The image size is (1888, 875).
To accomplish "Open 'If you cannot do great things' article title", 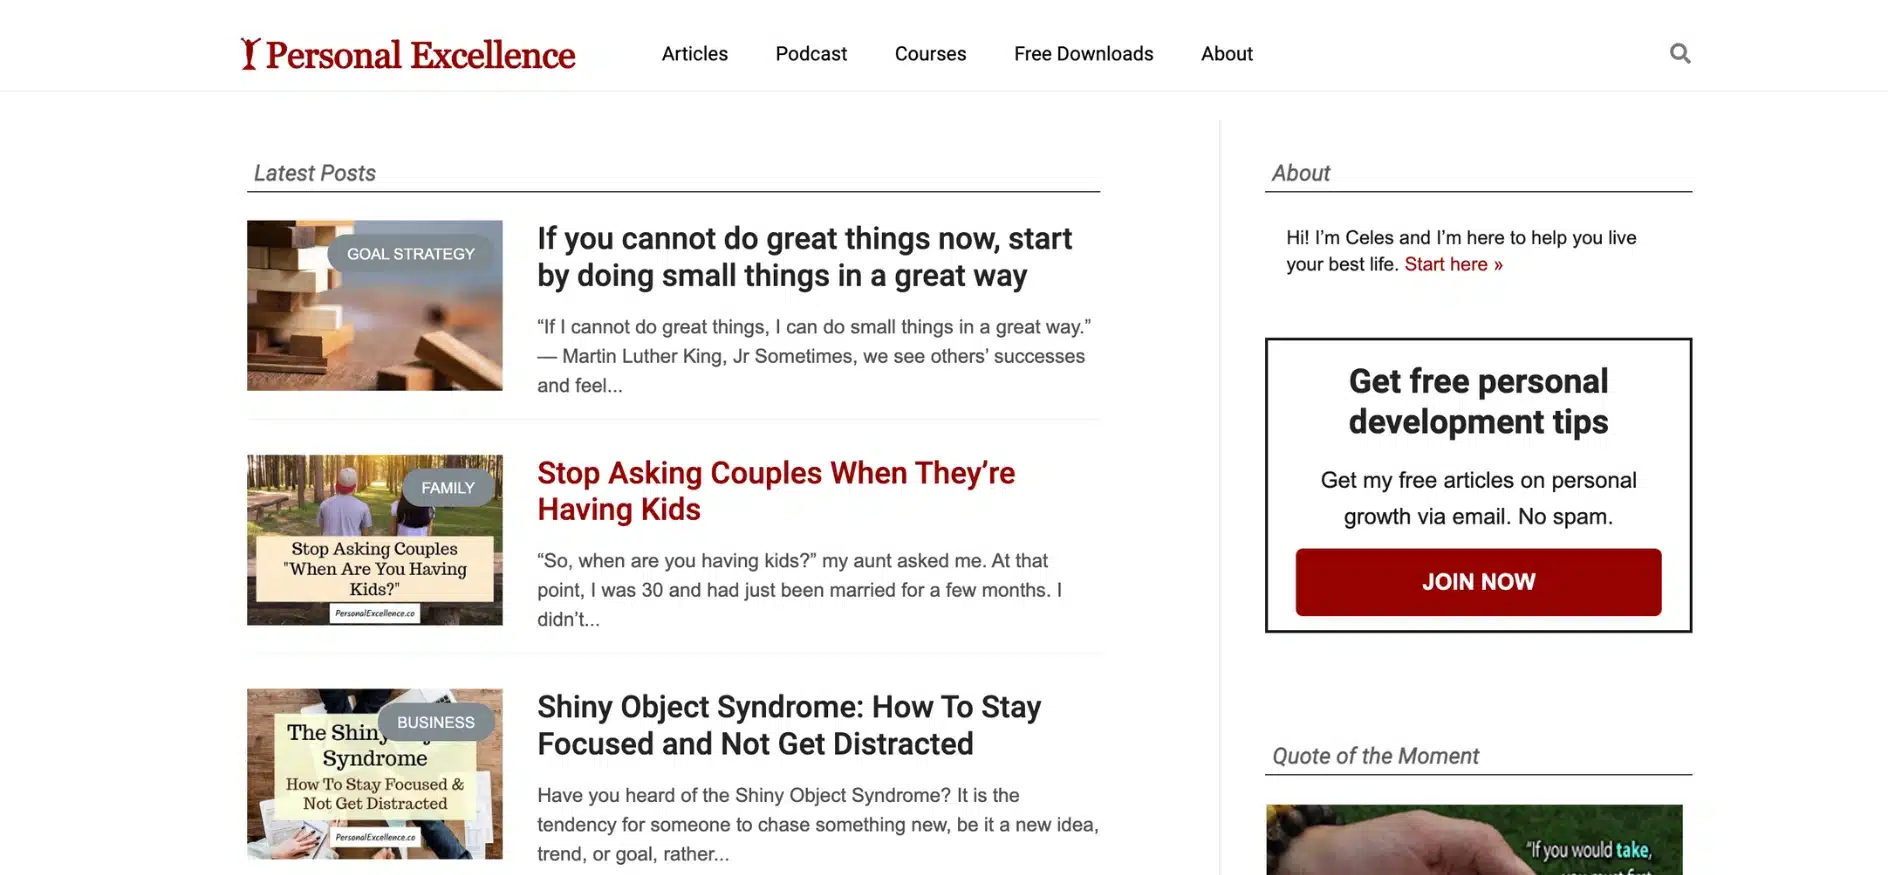I will 804,257.
